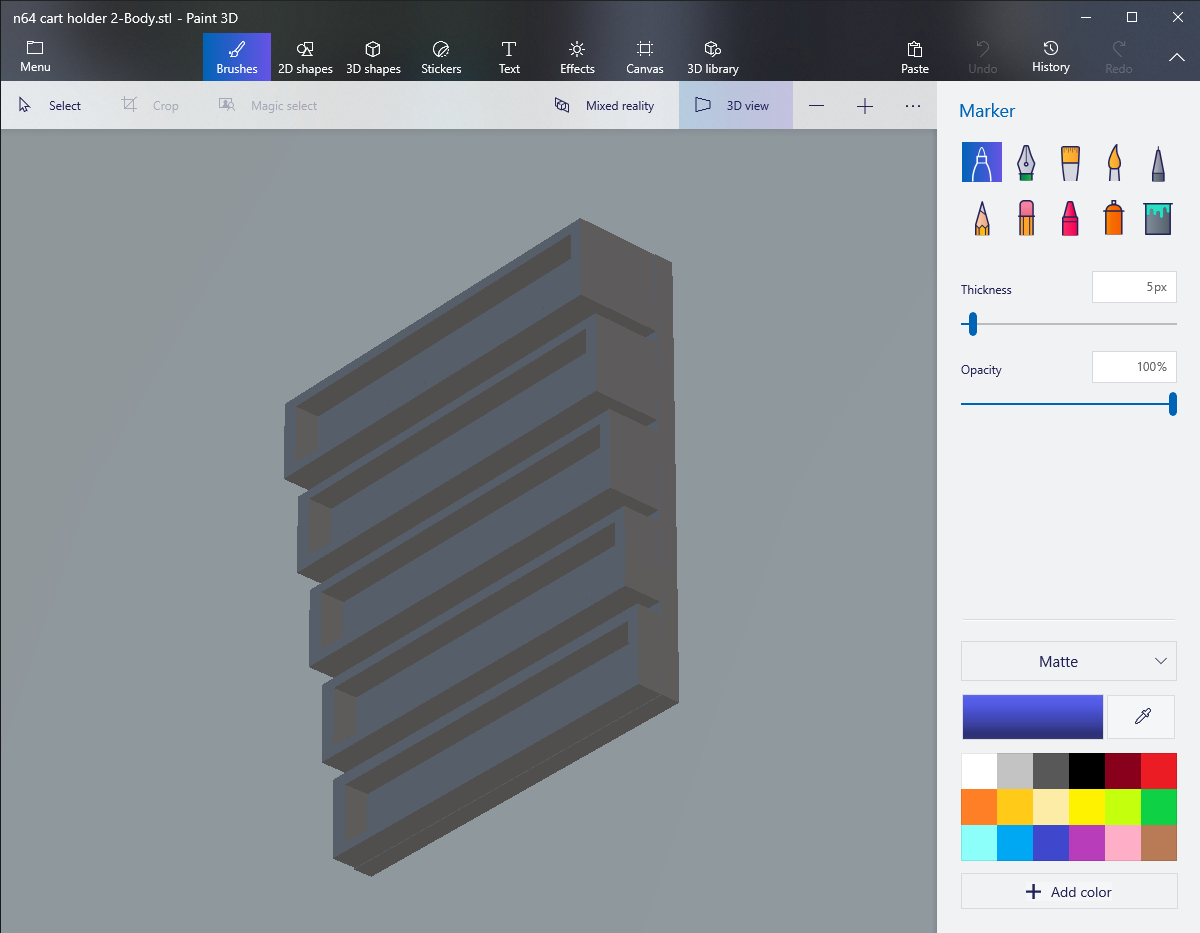The height and width of the screenshot is (933, 1200).
Task: Open the three-dots more options menu
Action: [x=912, y=106]
